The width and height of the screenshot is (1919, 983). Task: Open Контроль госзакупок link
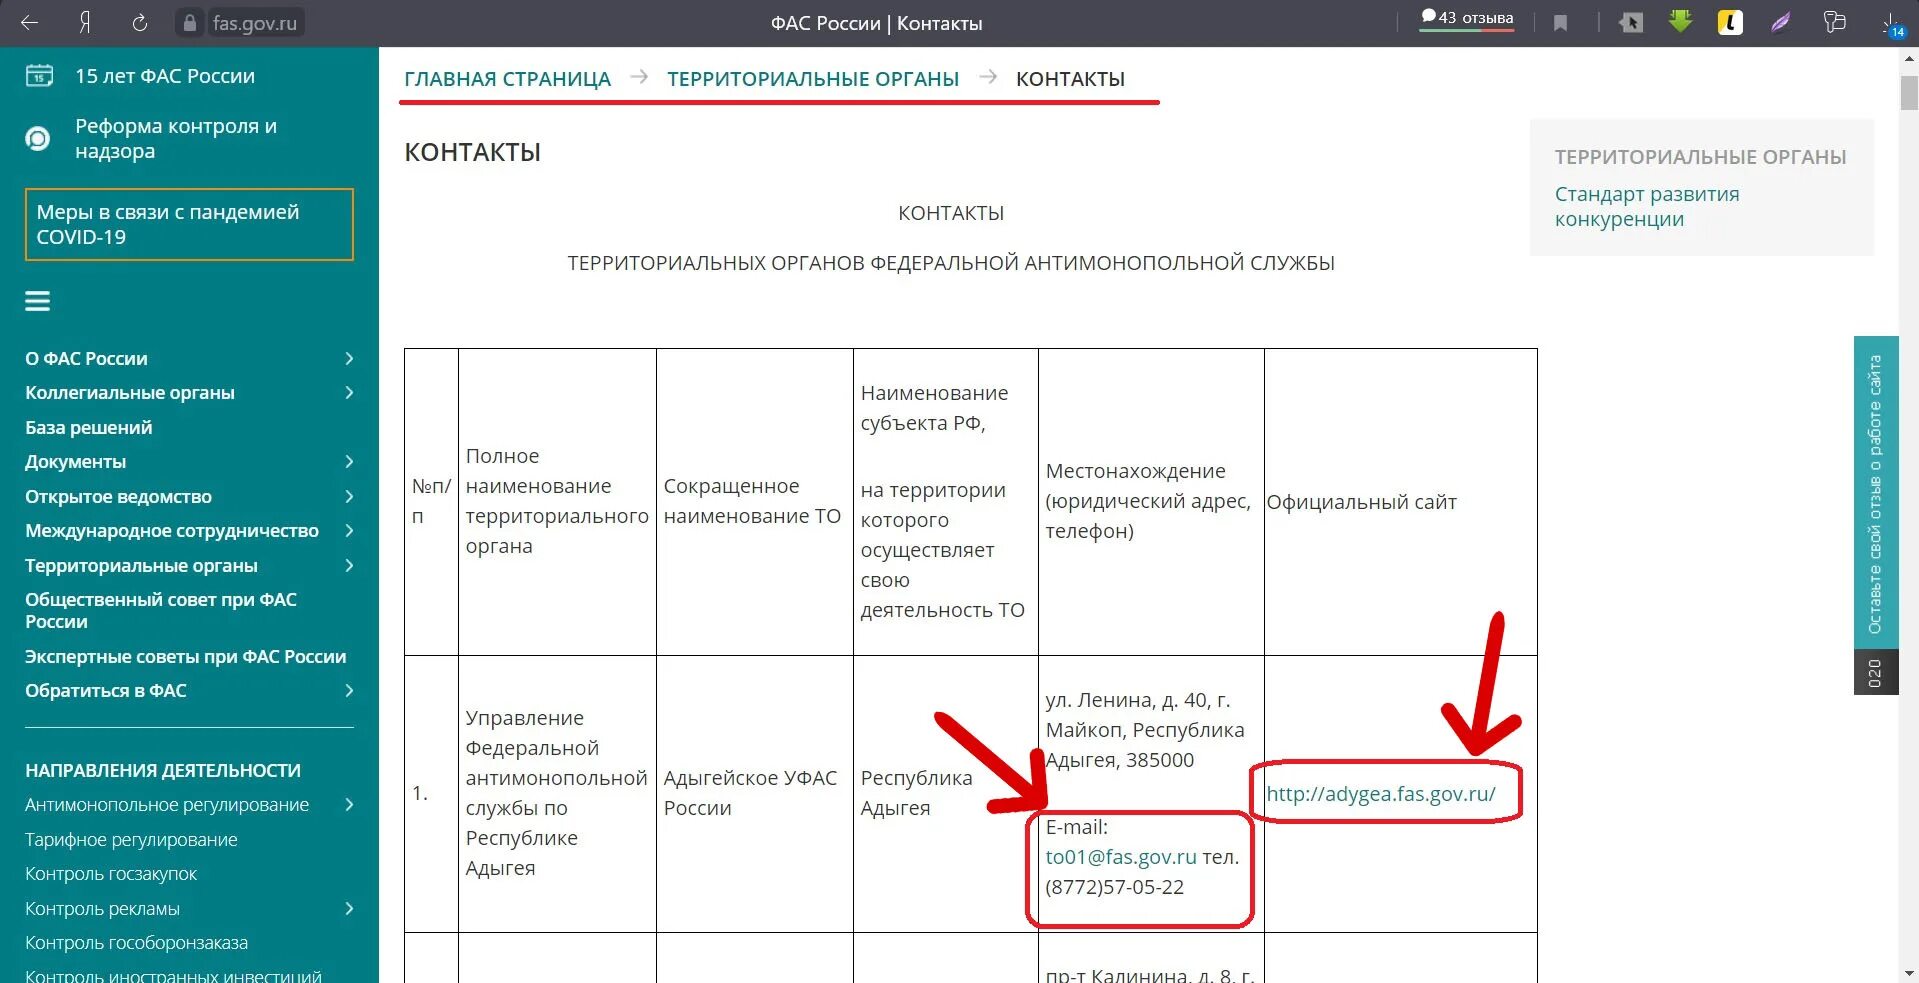click(111, 874)
